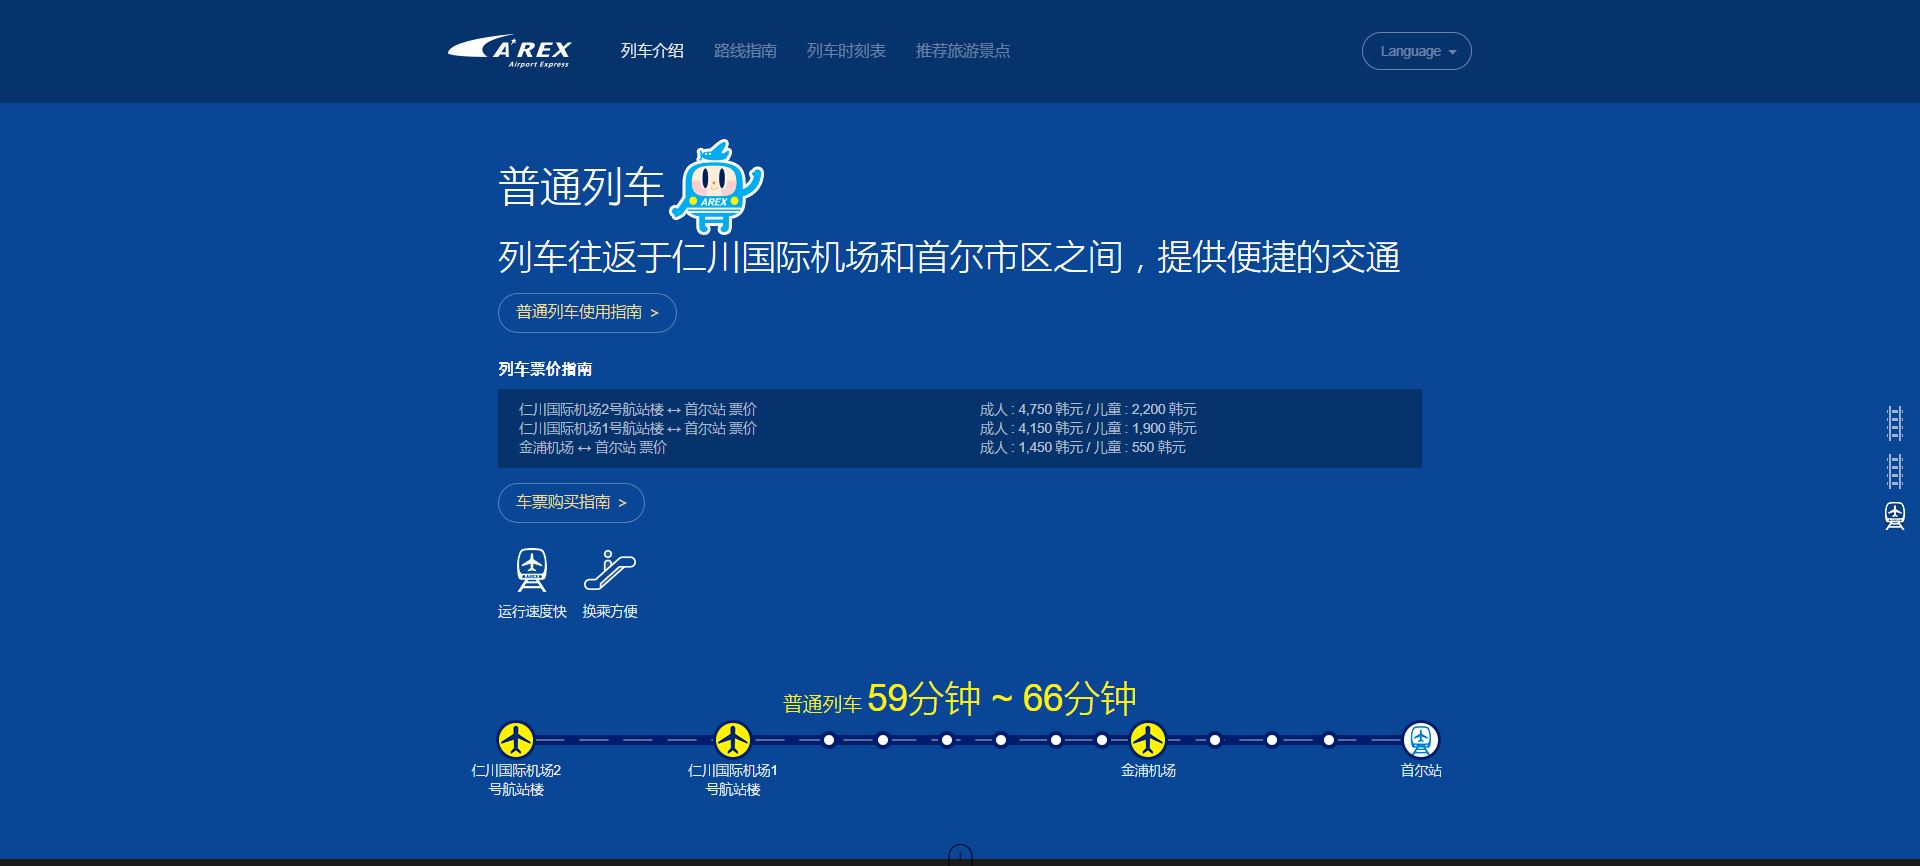1920x866 pixels.
Task: Go to 列车时刻表 in the navigation
Action: tap(846, 51)
